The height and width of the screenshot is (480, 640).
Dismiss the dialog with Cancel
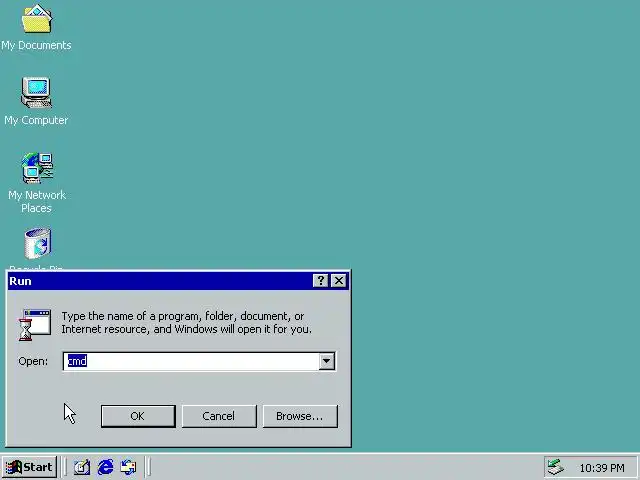click(x=219, y=416)
